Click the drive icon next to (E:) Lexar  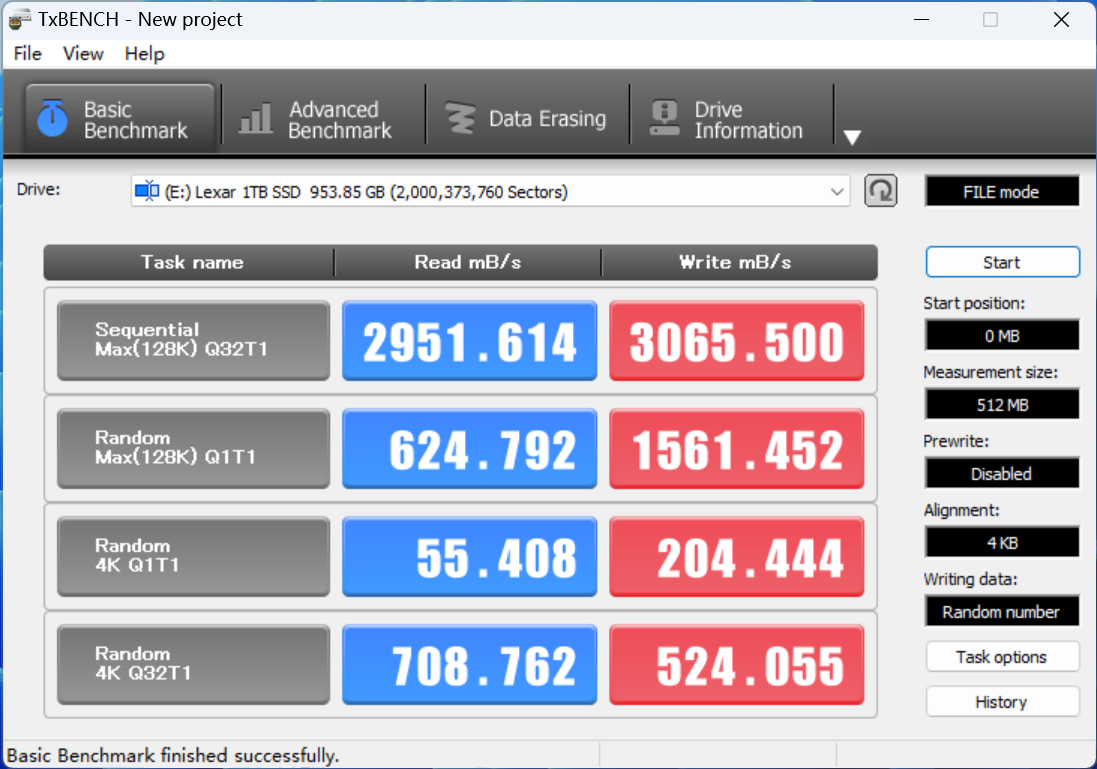click(x=147, y=191)
